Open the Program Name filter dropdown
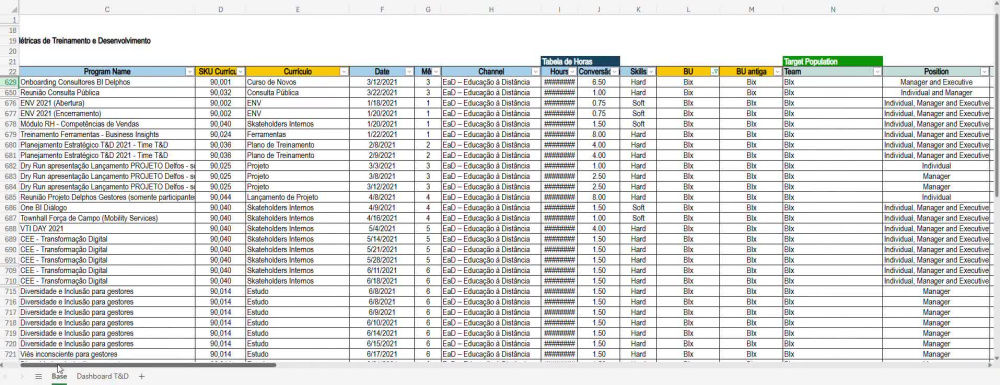This screenshot has height=385, width=1000. [x=190, y=72]
